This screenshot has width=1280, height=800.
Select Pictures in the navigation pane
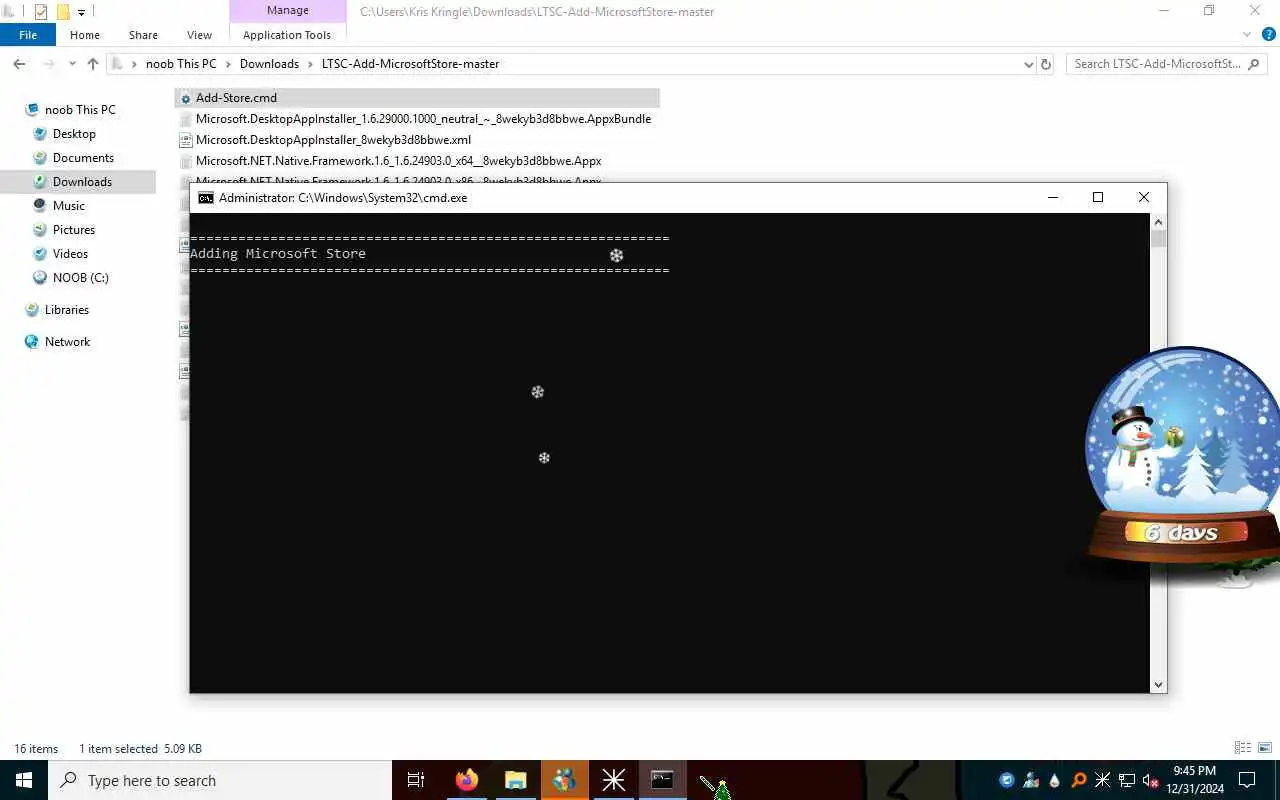click(x=74, y=230)
